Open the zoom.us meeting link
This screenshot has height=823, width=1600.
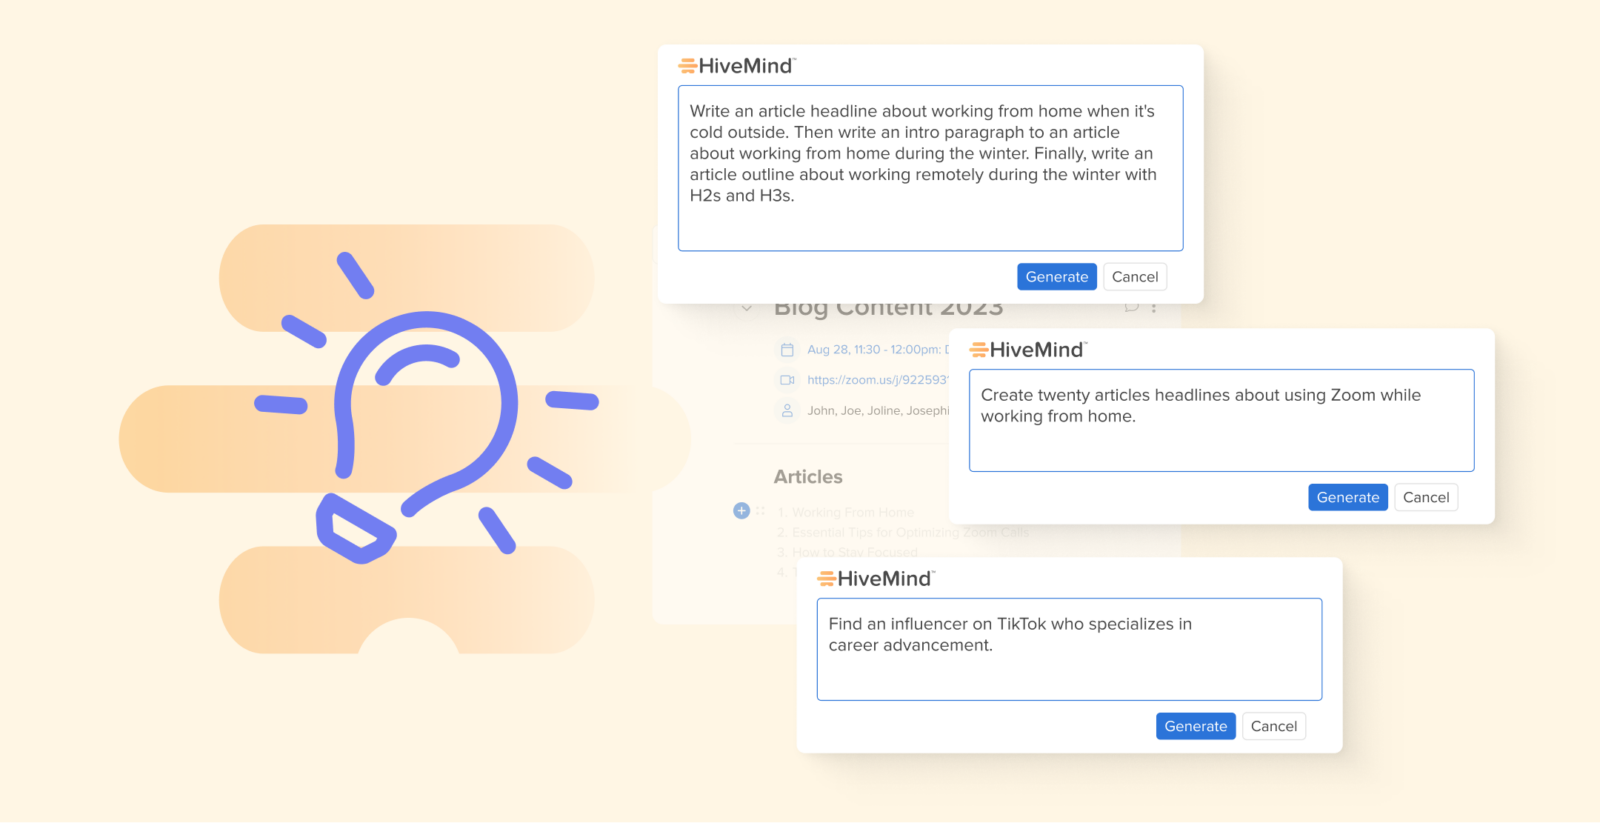[x=877, y=380]
